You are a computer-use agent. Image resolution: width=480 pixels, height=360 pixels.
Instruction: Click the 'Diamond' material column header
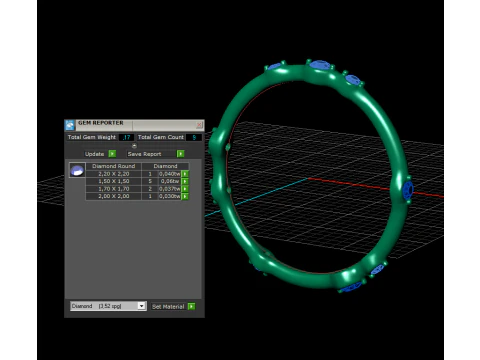coord(165,166)
